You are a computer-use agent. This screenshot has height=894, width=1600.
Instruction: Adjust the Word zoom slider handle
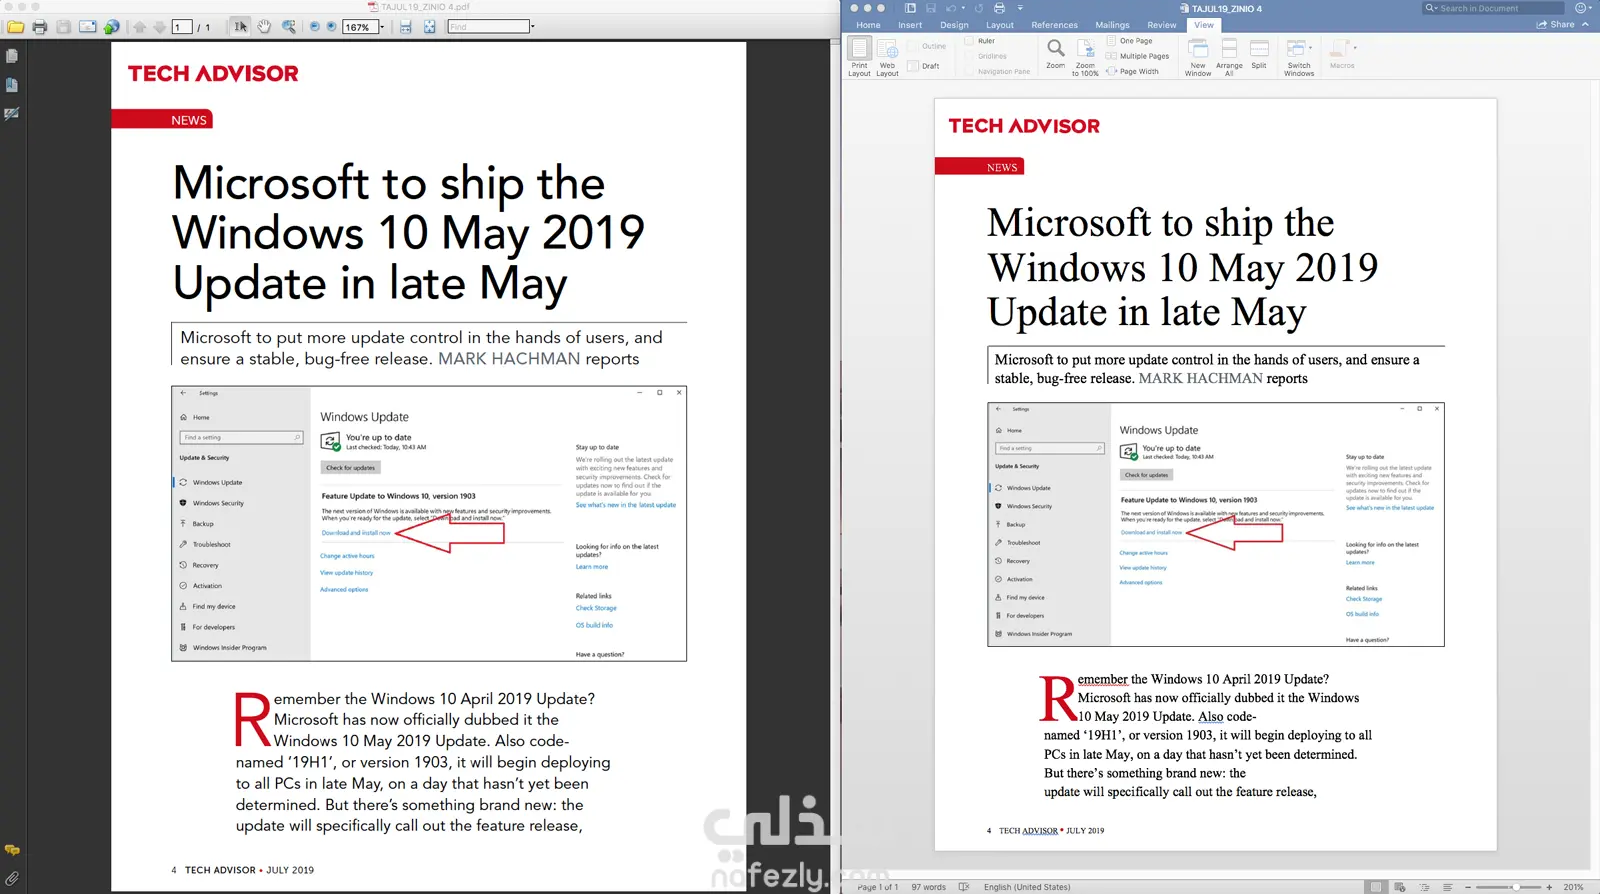pos(1516,887)
